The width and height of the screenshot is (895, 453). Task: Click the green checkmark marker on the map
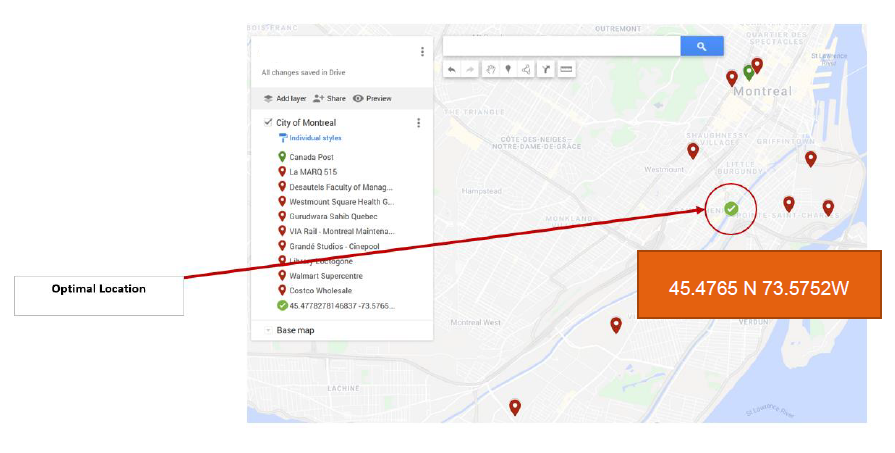pyautogui.click(x=731, y=209)
